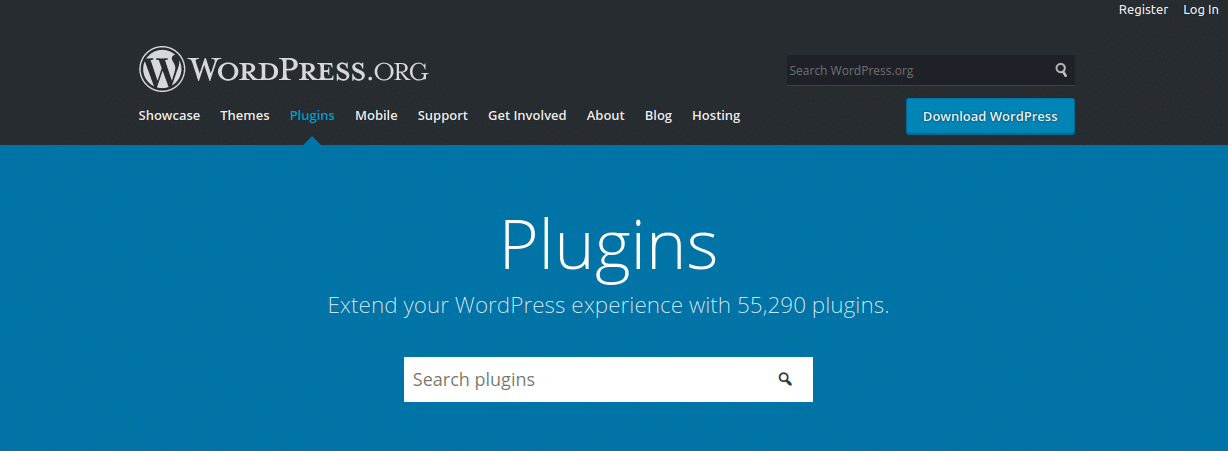Visit the Support section
The width and height of the screenshot is (1228, 451).
(x=442, y=116)
